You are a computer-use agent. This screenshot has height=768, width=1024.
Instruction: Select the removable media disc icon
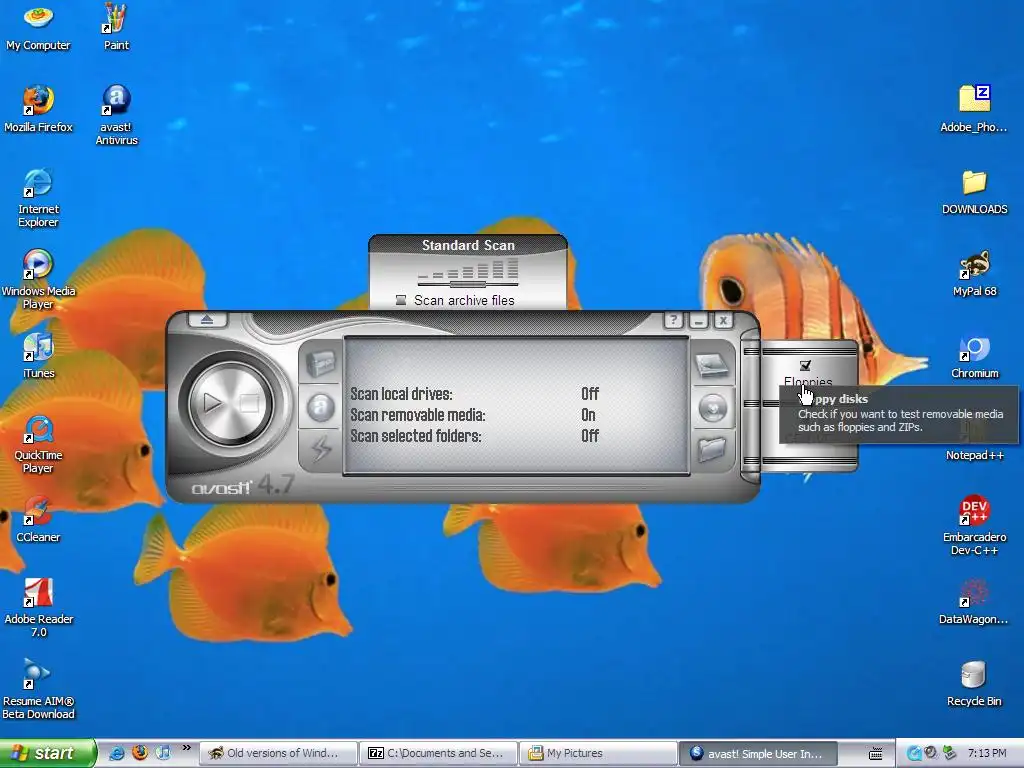tap(712, 408)
